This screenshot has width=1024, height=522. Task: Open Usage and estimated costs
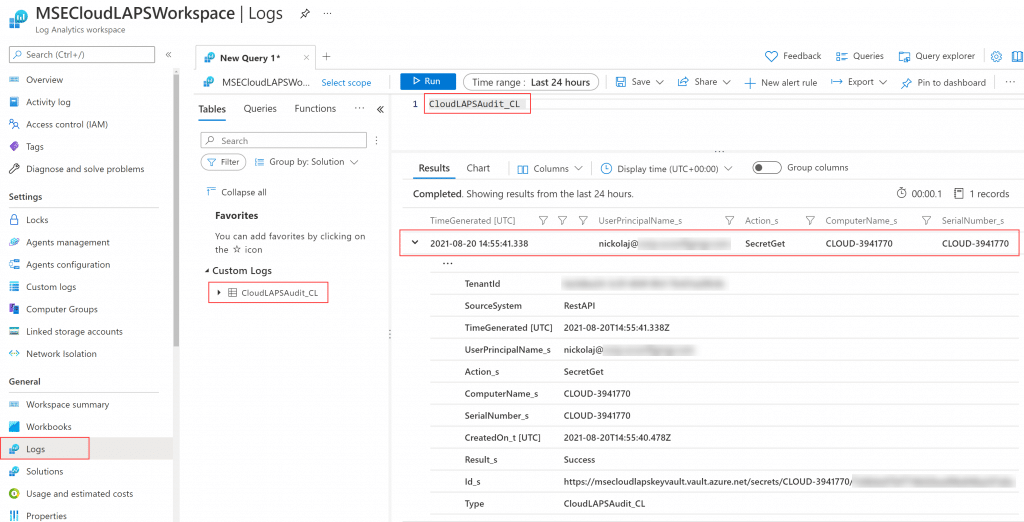pos(79,493)
